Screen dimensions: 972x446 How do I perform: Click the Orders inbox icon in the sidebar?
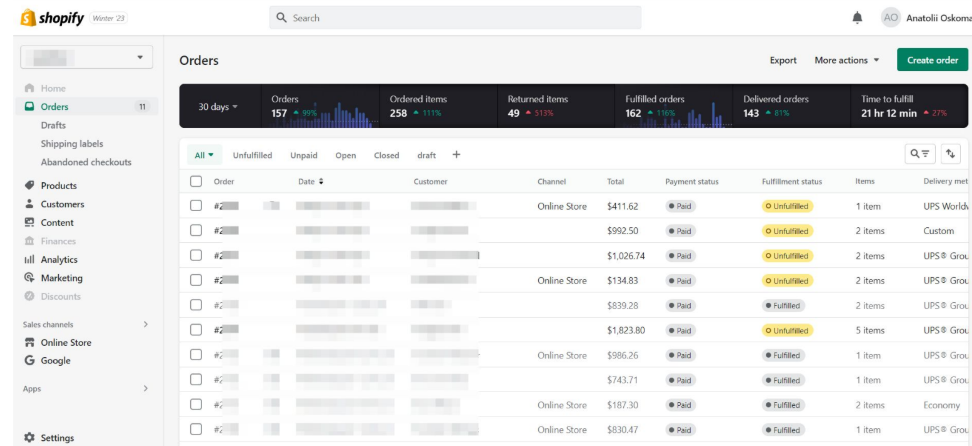pos(29,107)
